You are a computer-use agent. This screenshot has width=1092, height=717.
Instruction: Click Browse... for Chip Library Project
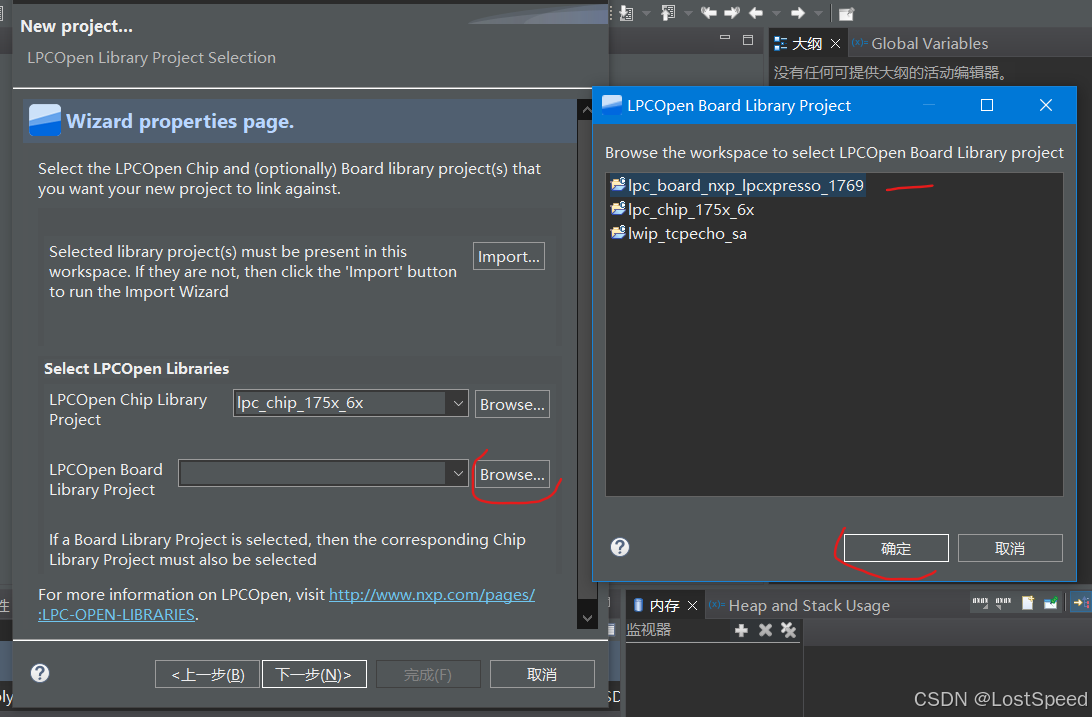(512, 404)
